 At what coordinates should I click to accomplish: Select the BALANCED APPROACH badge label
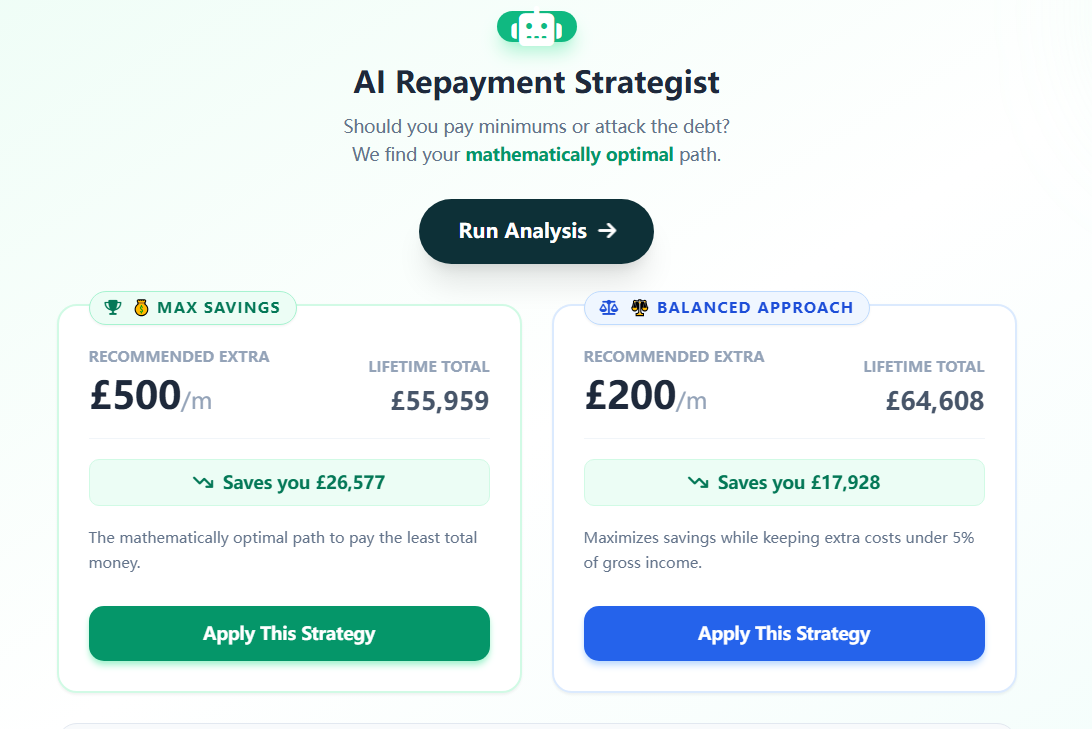click(x=755, y=308)
